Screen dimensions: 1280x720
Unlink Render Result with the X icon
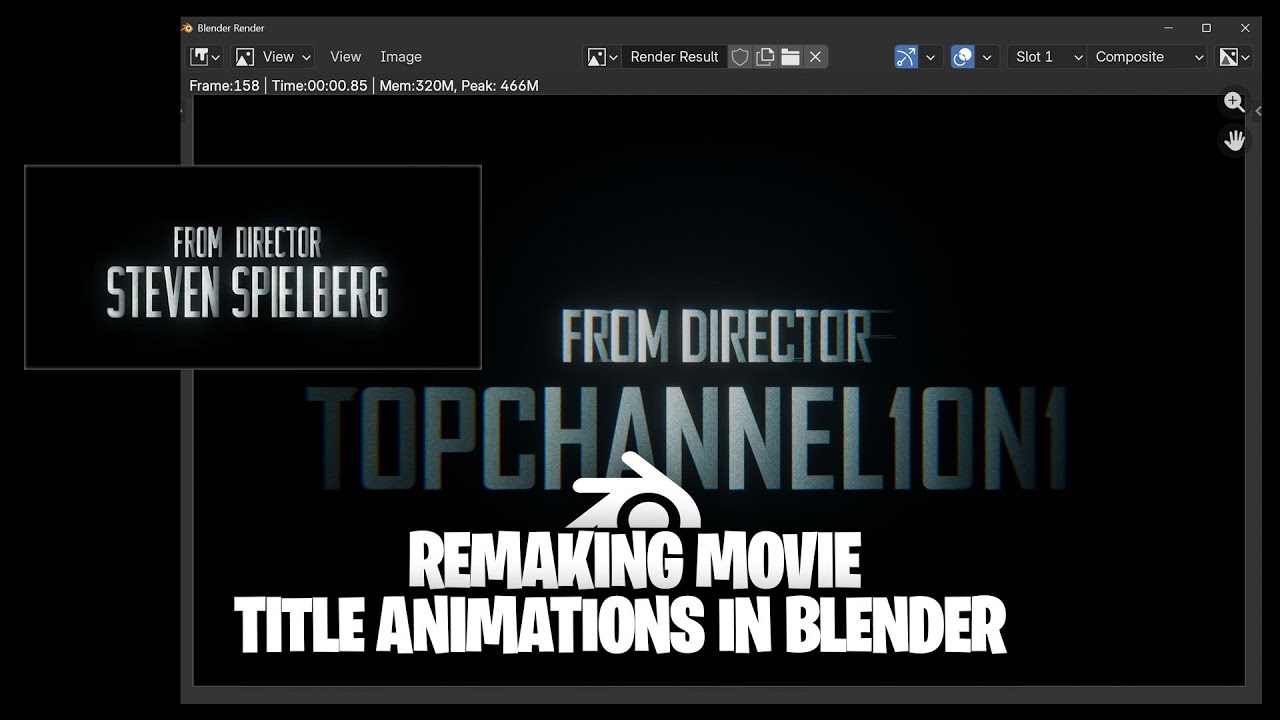815,57
